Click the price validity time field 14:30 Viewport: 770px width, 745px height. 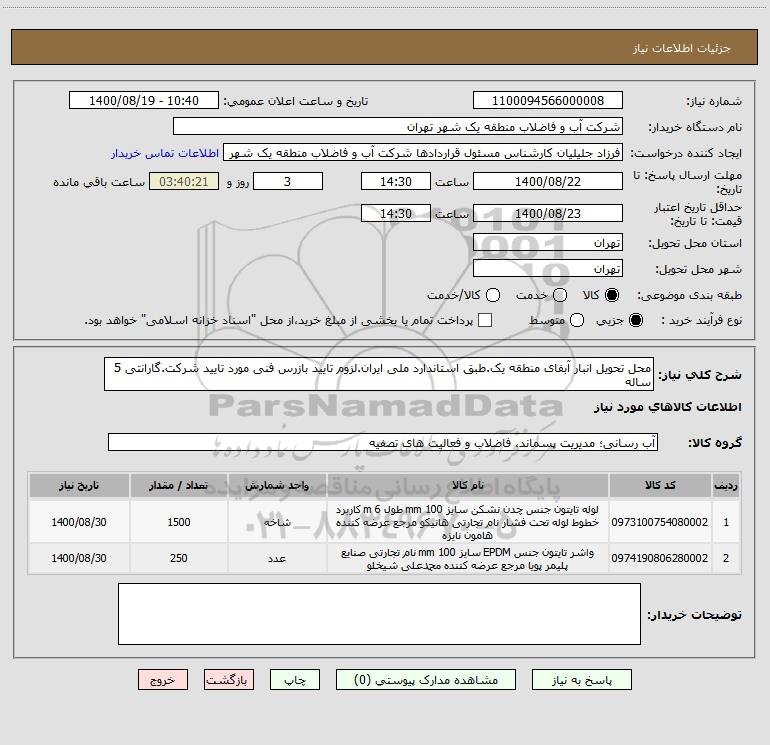pos(396,214)
